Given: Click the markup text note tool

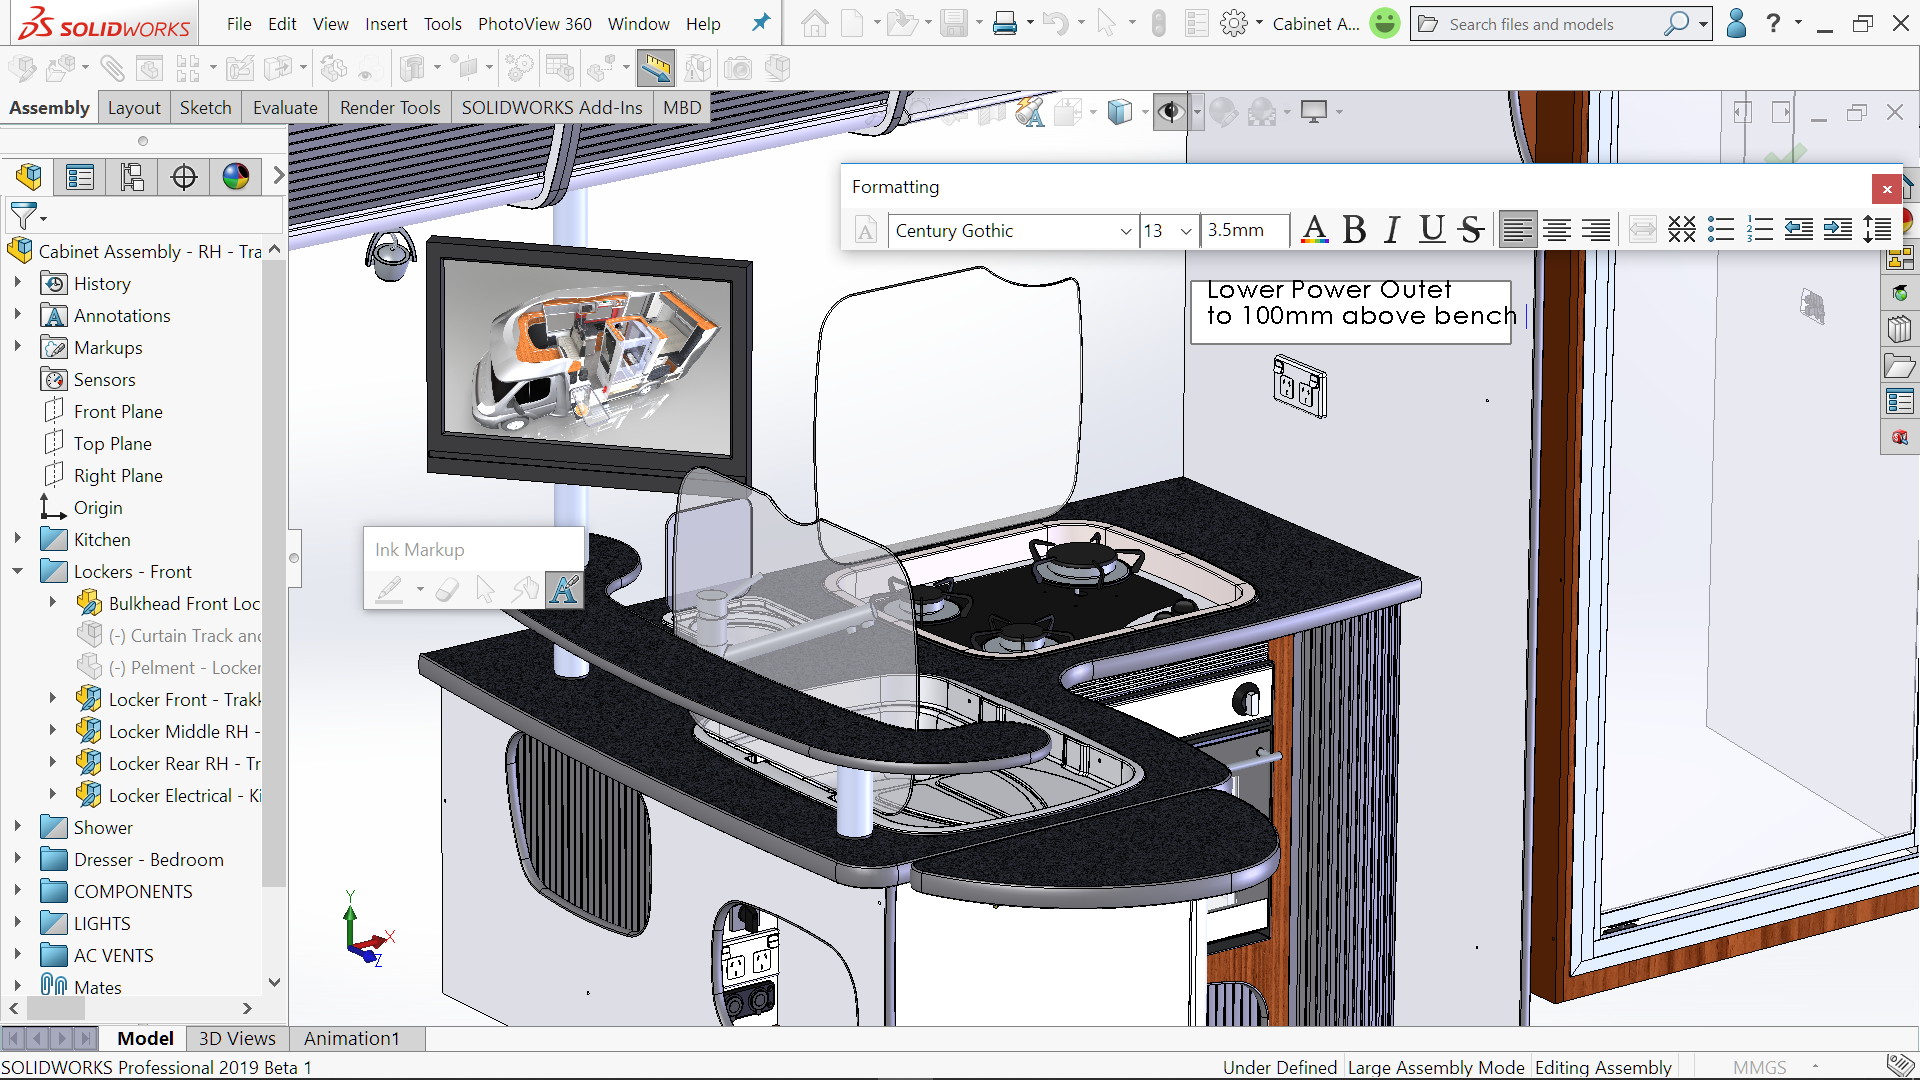Looking at the screenshot, I should tap(563, 589).
